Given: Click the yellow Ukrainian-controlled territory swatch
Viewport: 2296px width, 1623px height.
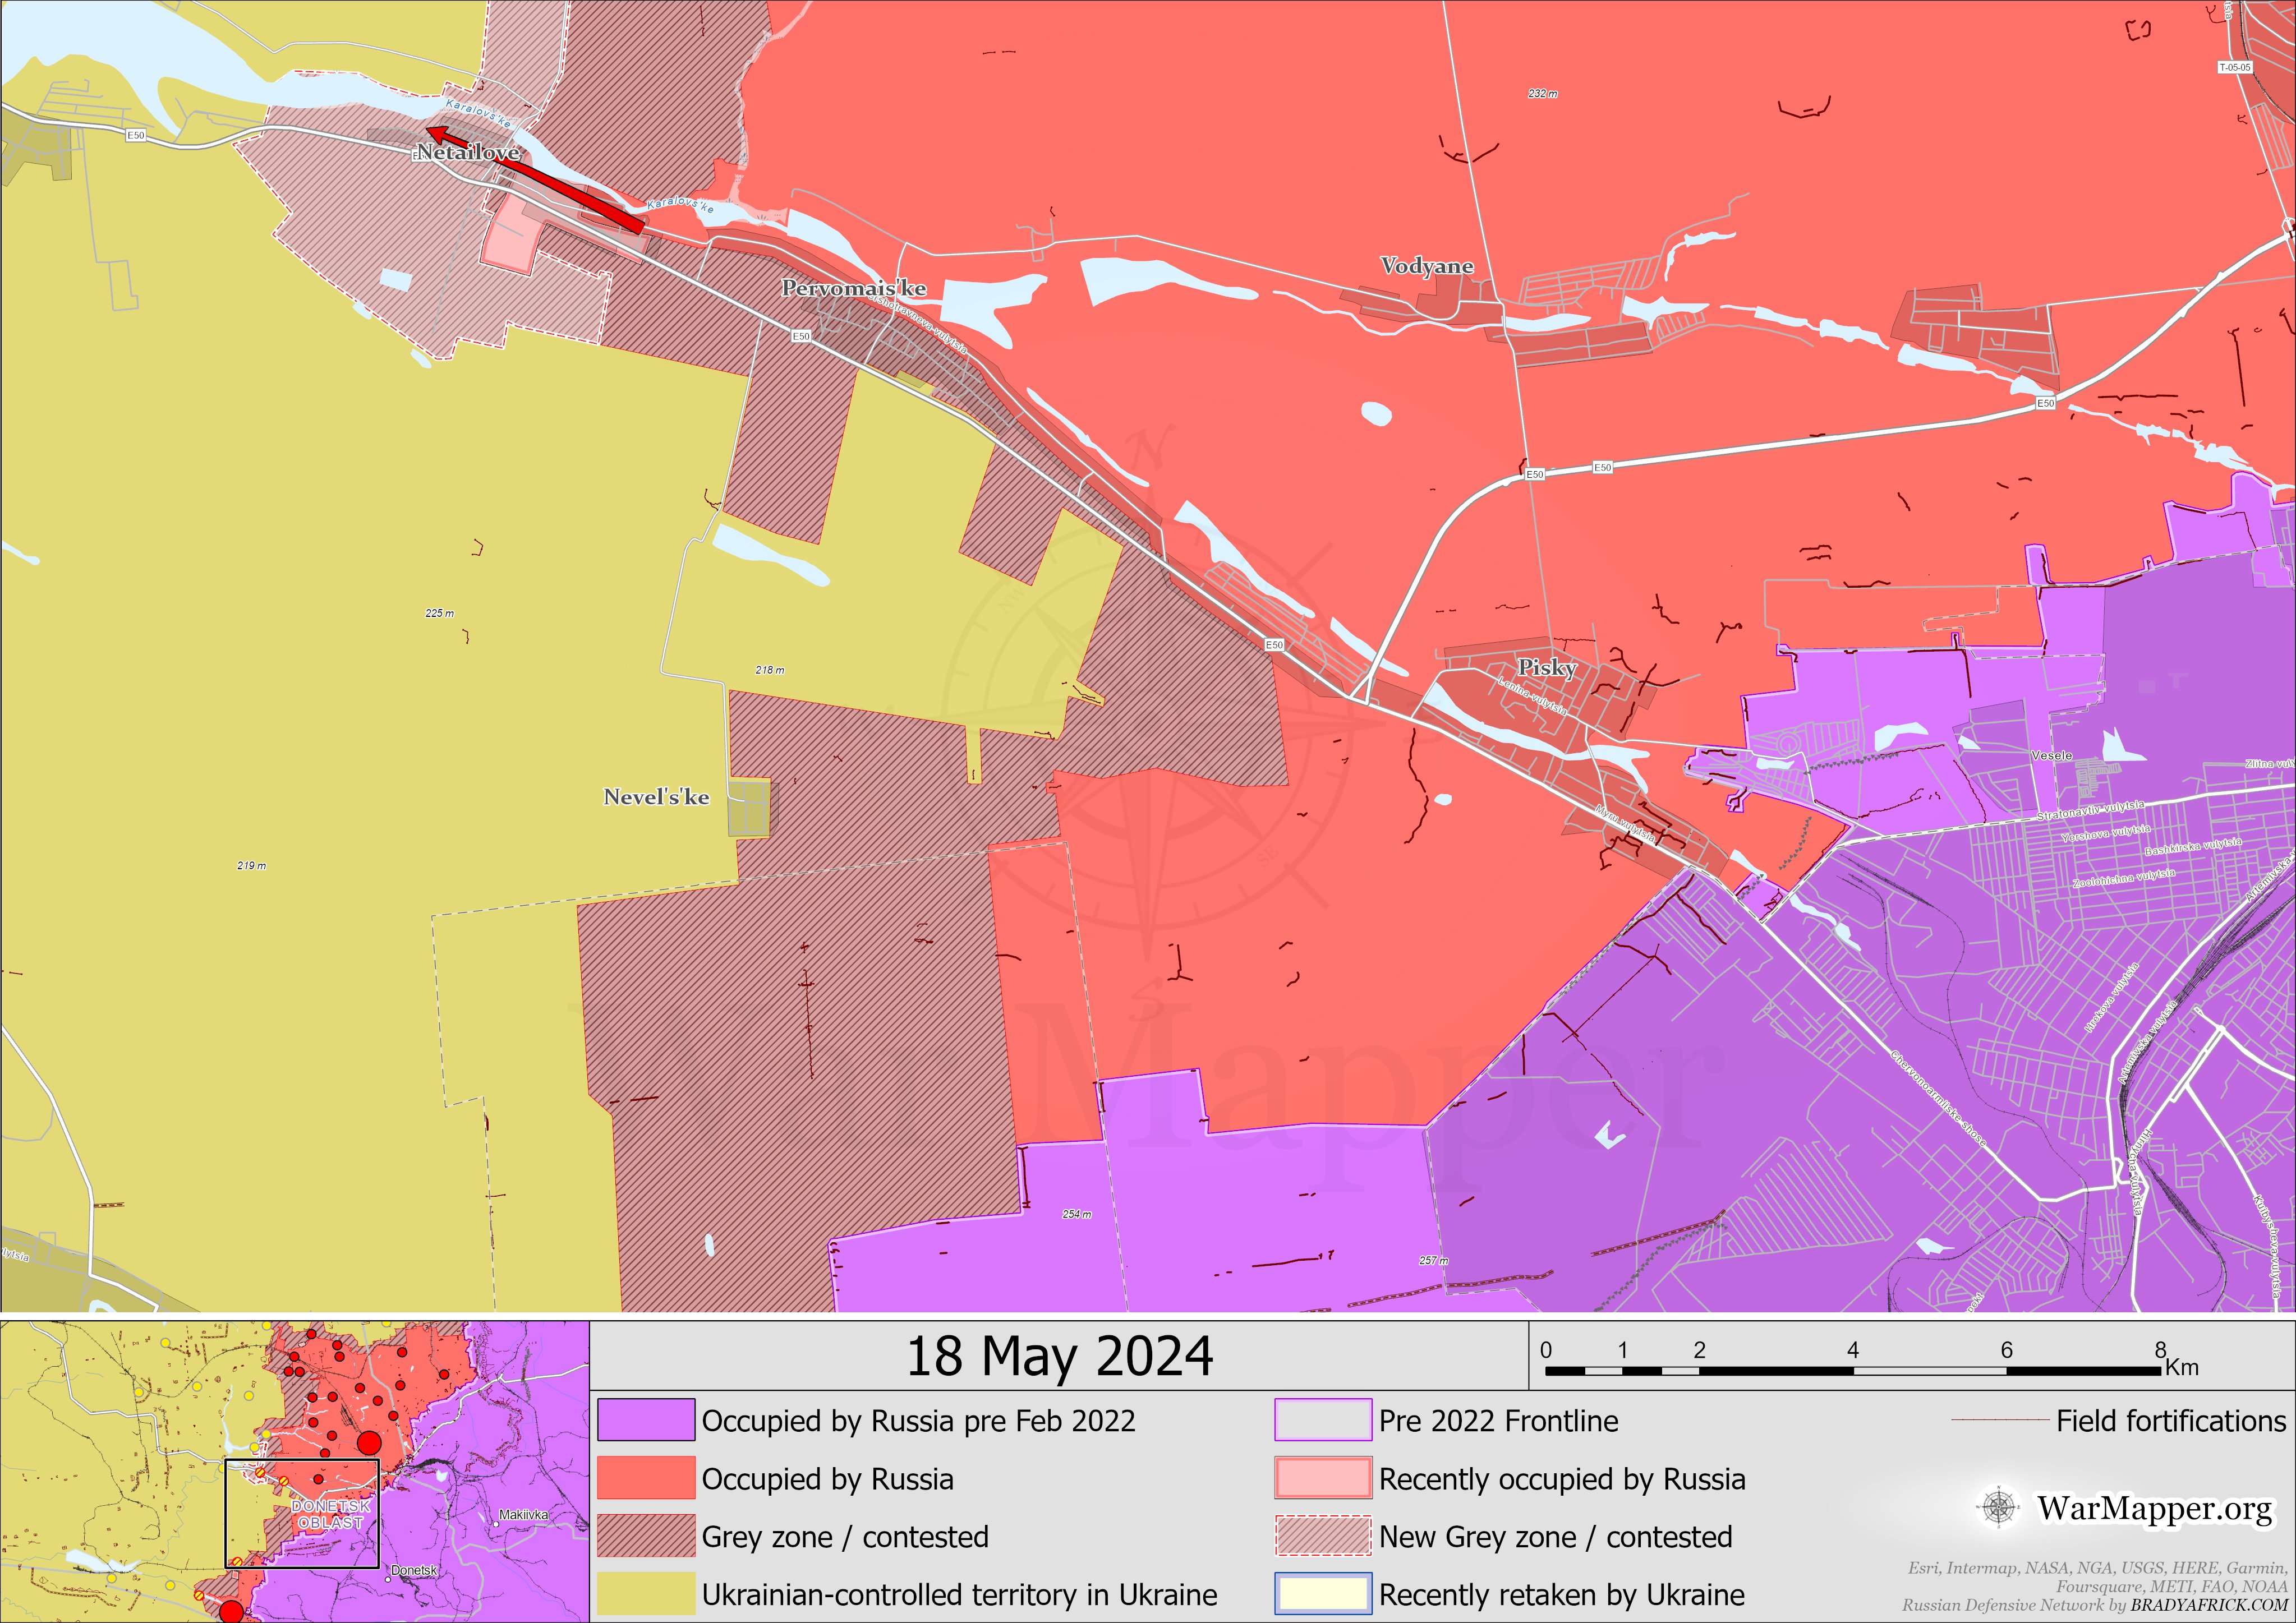Looking at the screenshot, I should point(646,1594).
